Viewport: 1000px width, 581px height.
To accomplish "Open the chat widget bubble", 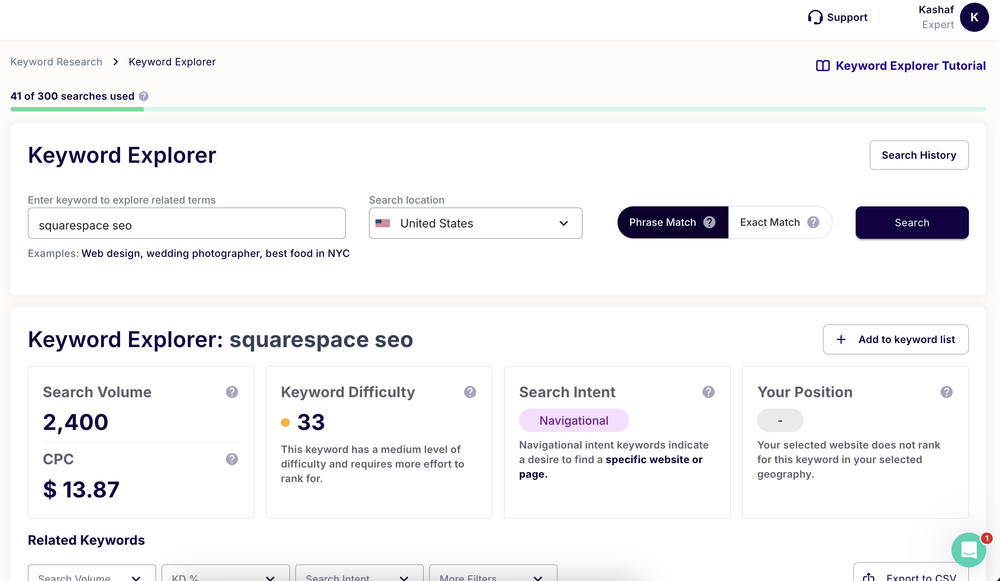I will pos(969,550).
